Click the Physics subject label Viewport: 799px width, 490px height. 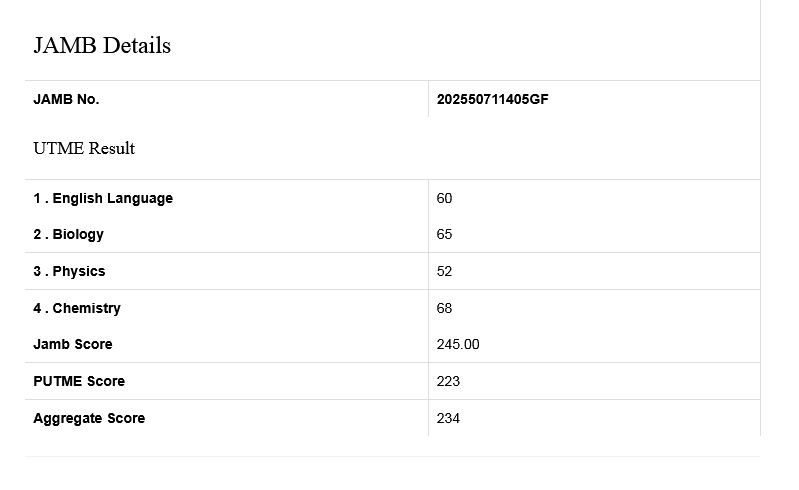tap(69, 271)
